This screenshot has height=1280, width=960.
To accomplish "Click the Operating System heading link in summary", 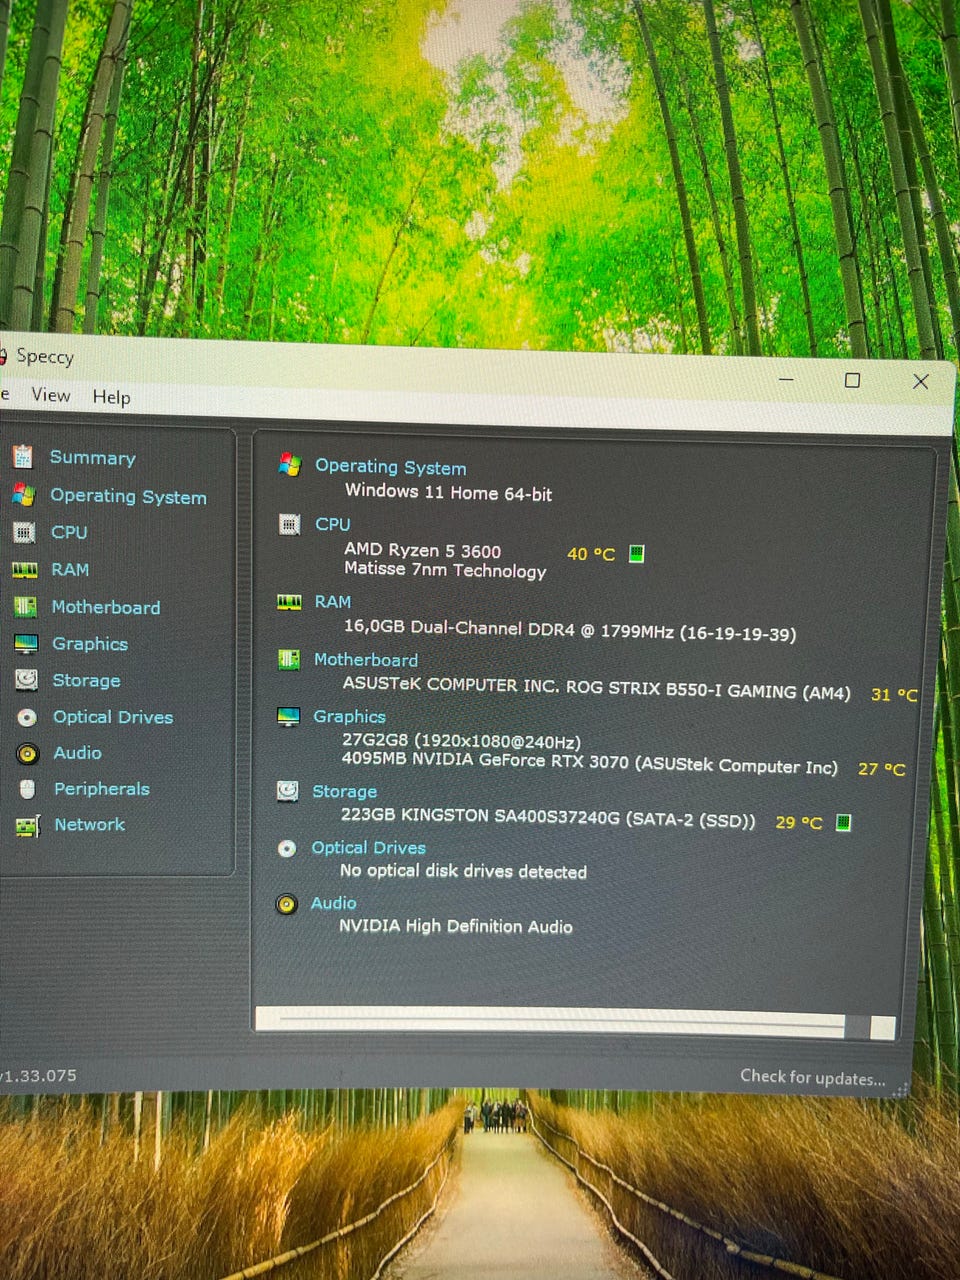I will (391, 467).
